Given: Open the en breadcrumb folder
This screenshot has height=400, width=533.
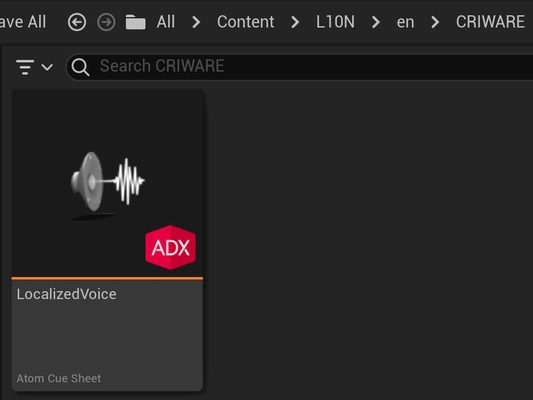Looking at the screenshot, I should 405,22.
